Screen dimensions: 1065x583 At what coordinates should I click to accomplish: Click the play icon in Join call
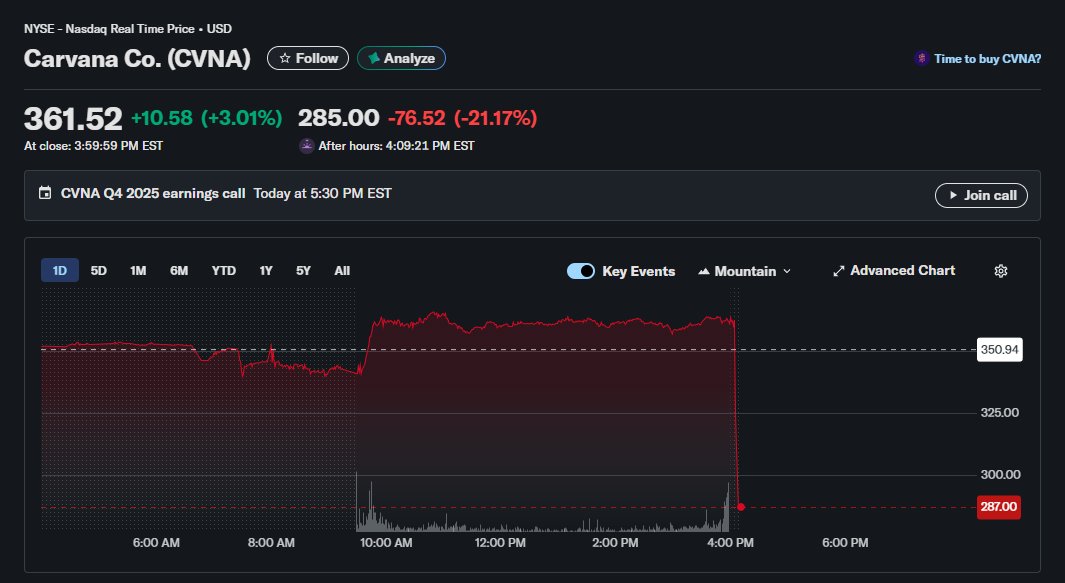point(953,195)
